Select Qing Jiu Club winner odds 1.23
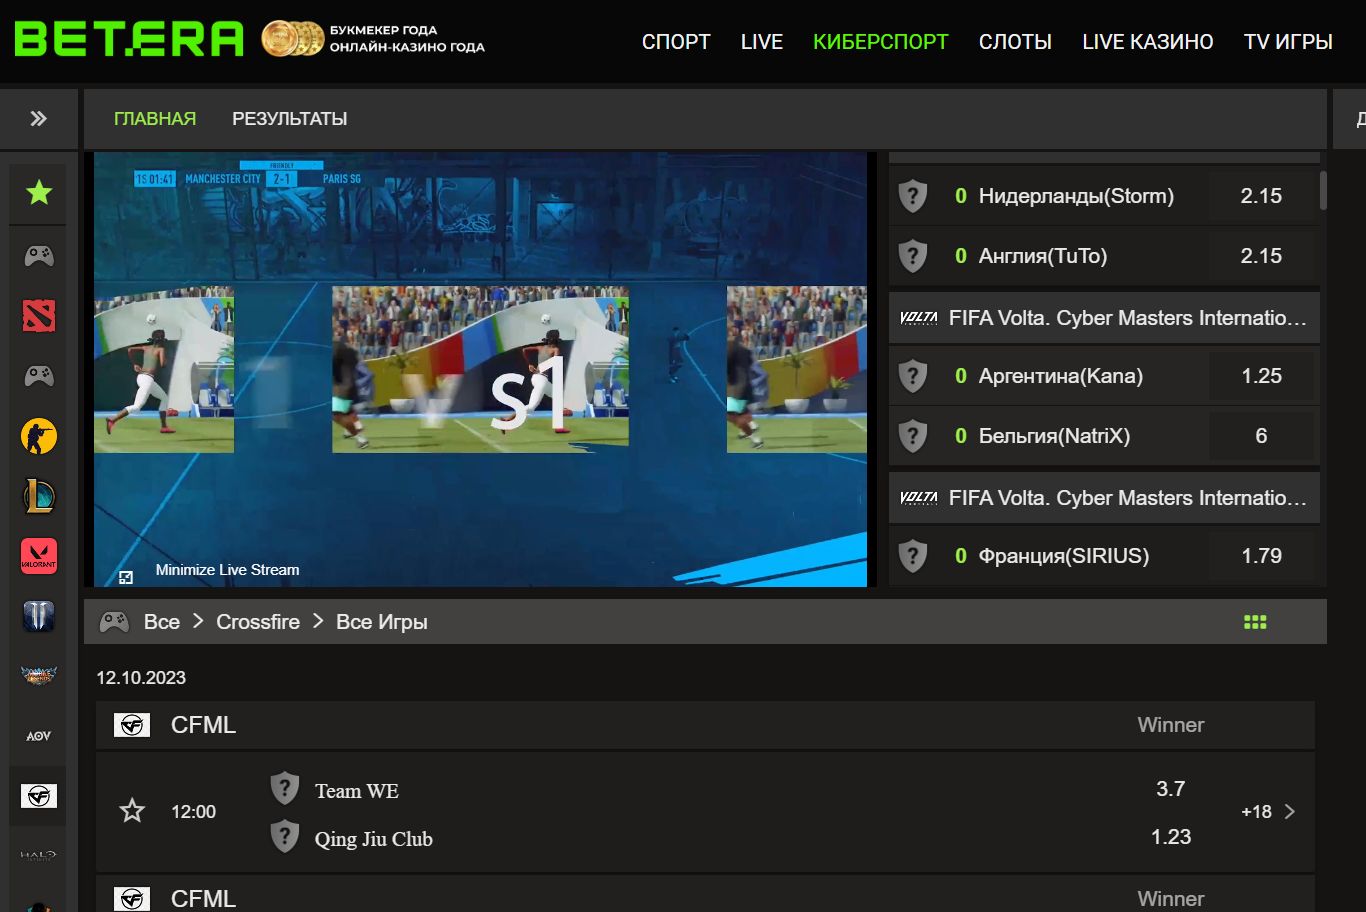Image resolution: width=1366 pixels, height=912 pixels. pos(1171,837)
